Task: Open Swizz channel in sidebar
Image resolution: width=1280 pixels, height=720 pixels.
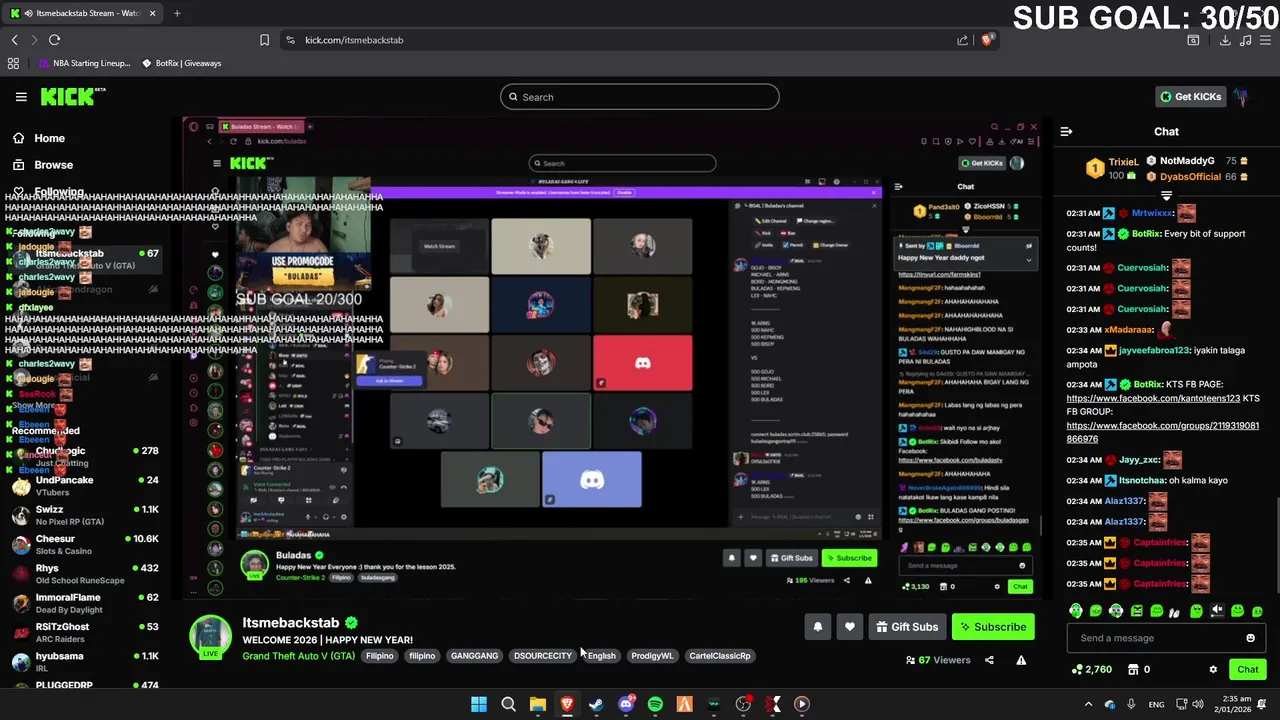Action: click(84, 515)
